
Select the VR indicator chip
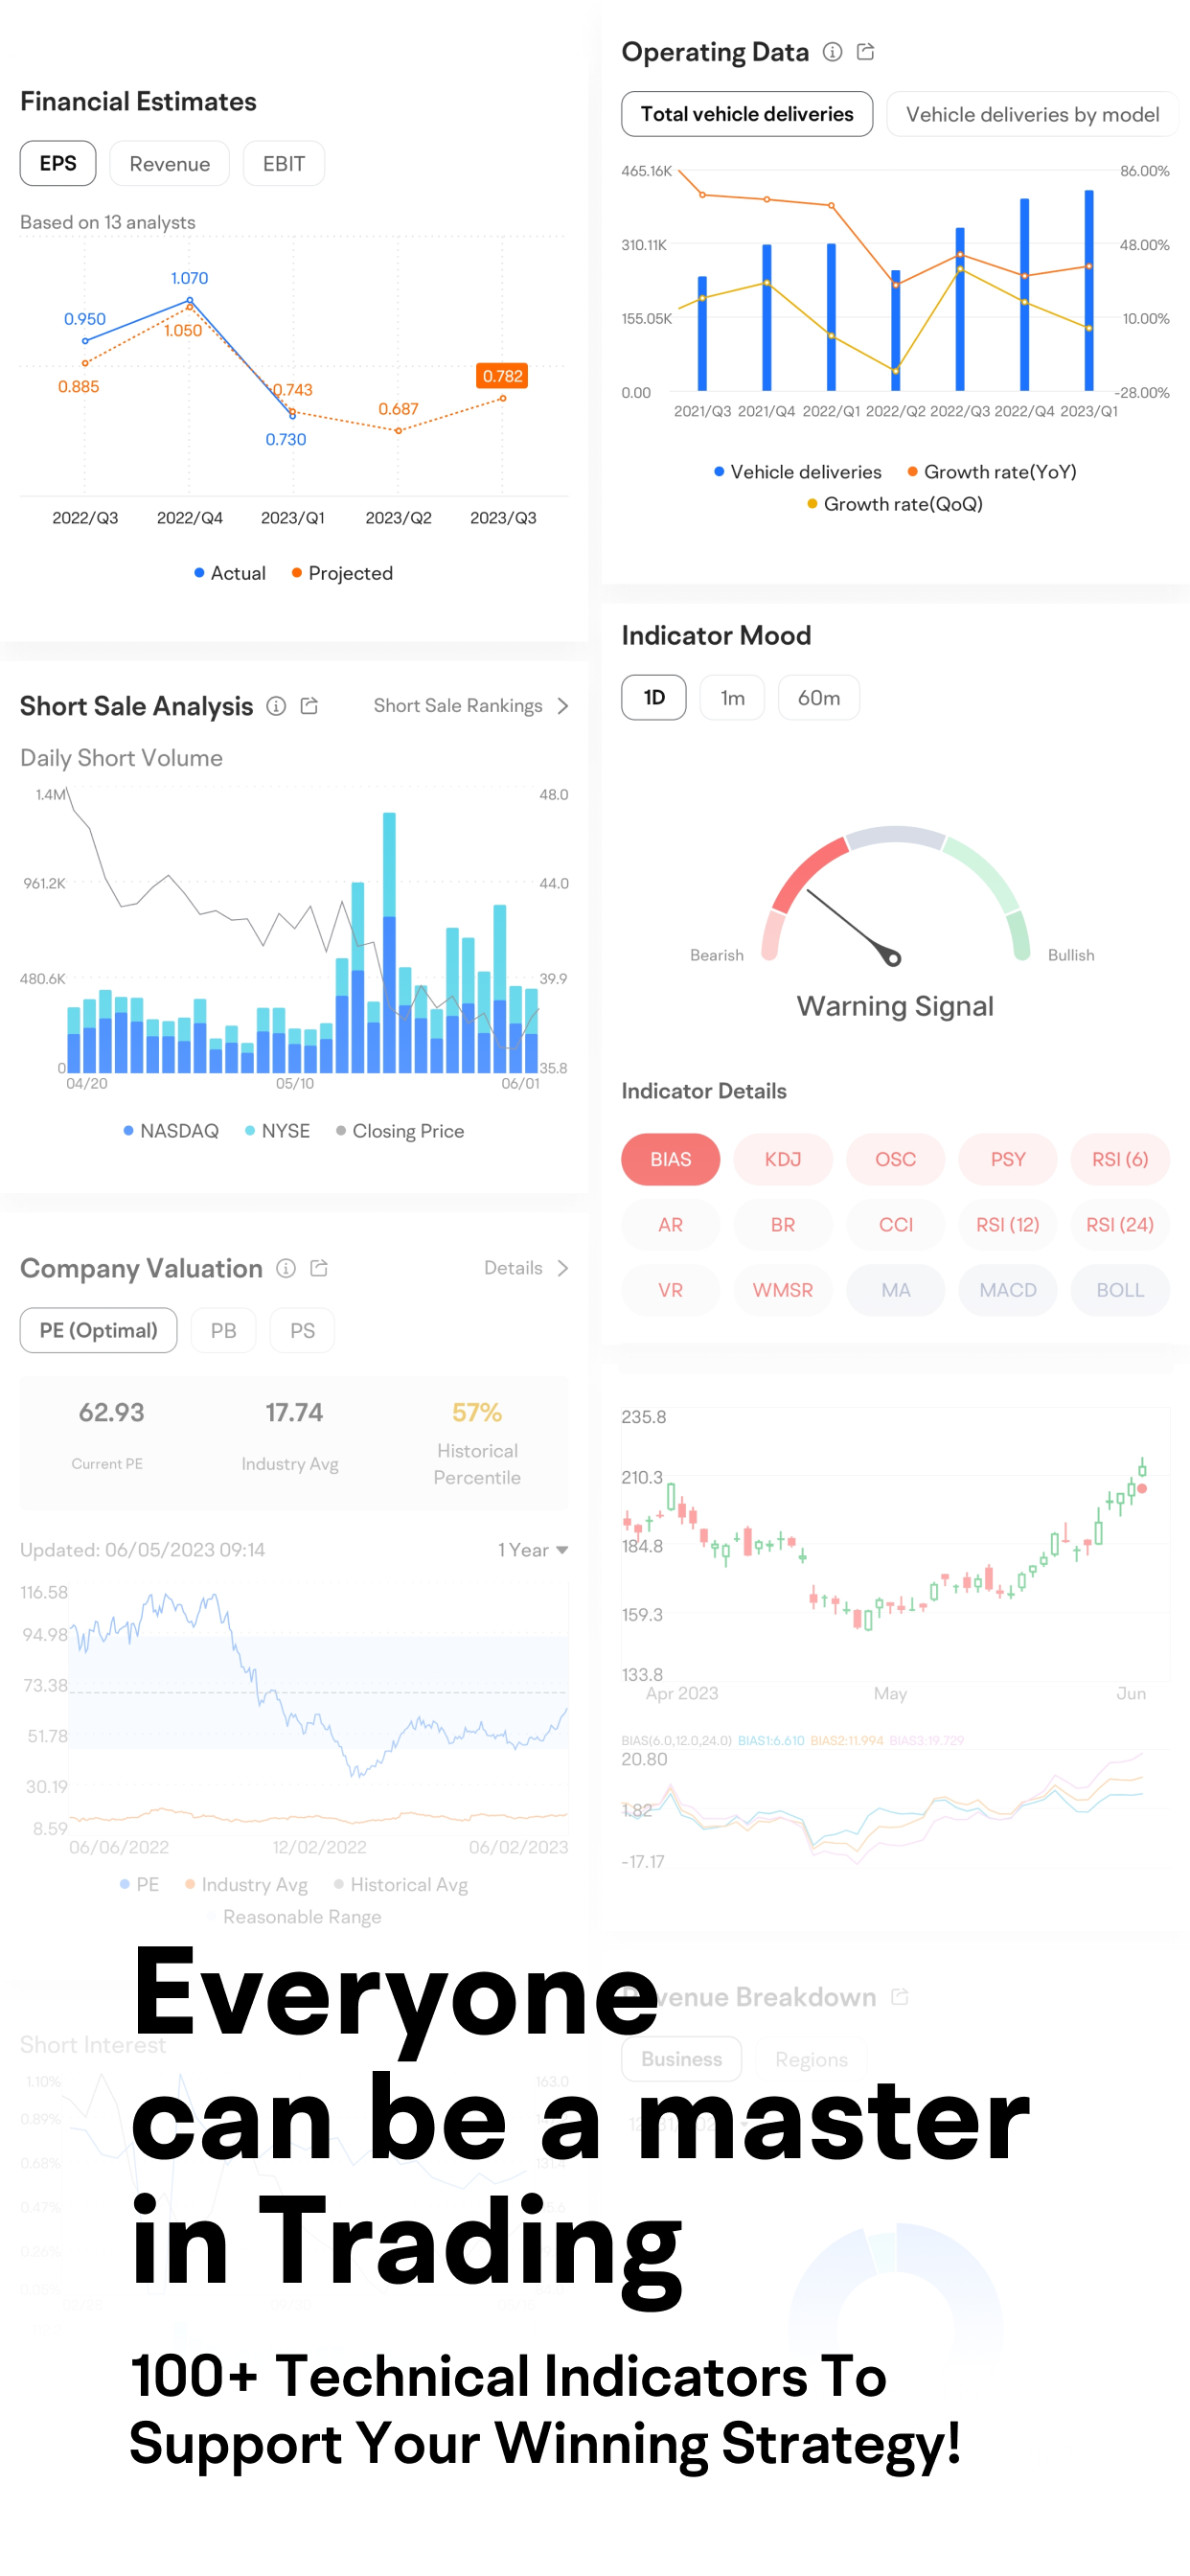pyautogui.click(x=671, y=1290)
